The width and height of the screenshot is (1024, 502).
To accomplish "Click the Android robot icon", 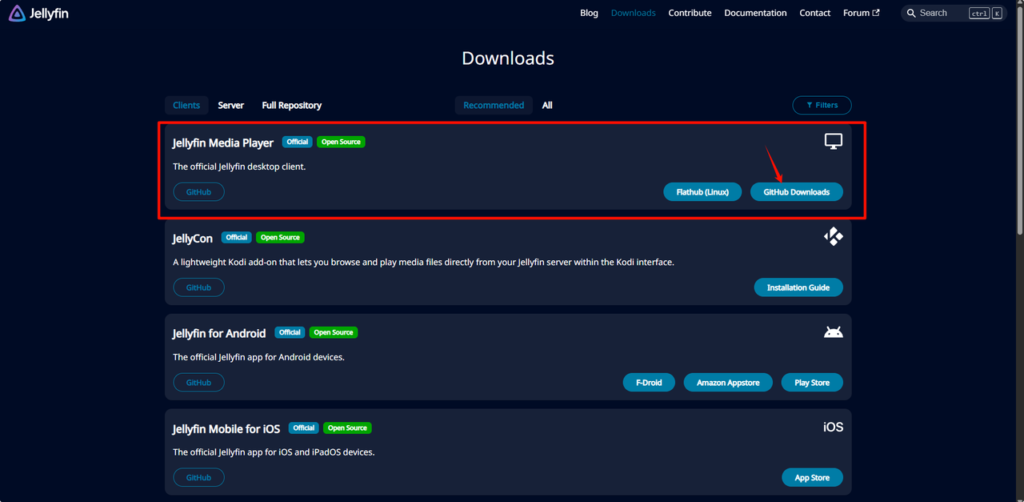I will [x=832, y=332].
